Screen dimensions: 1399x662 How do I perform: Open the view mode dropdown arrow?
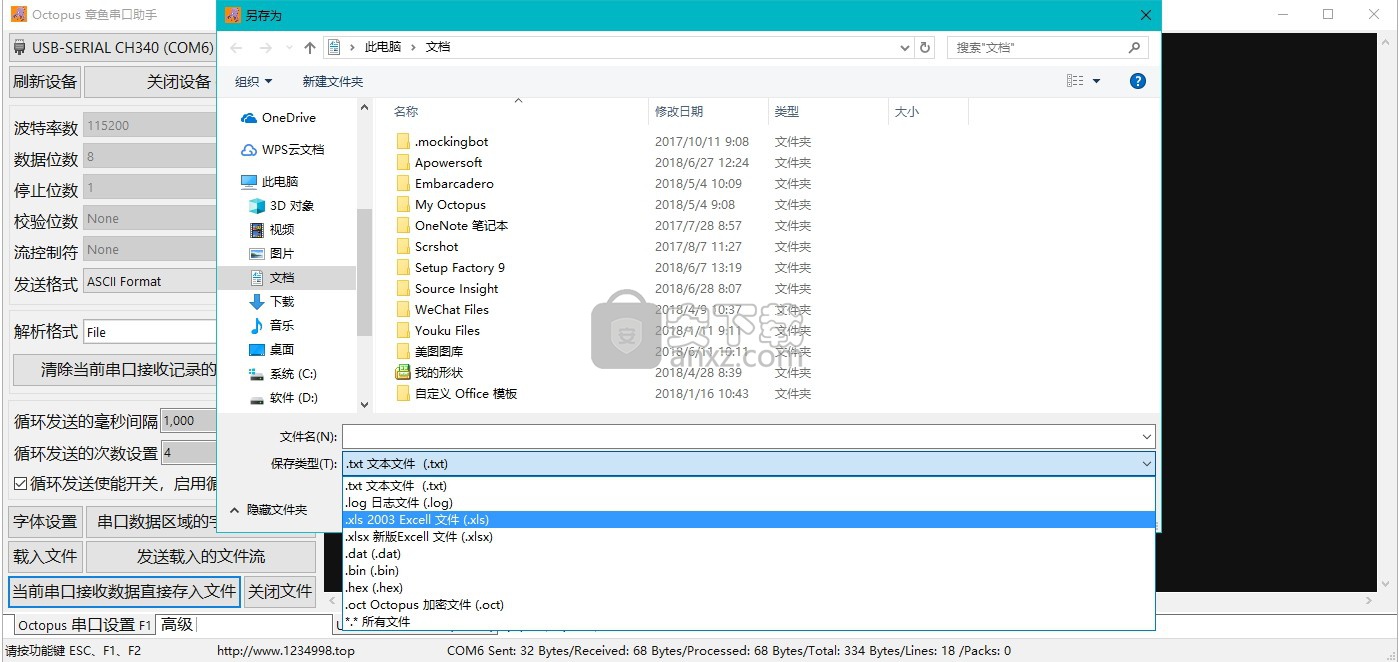click(1096, 81)
